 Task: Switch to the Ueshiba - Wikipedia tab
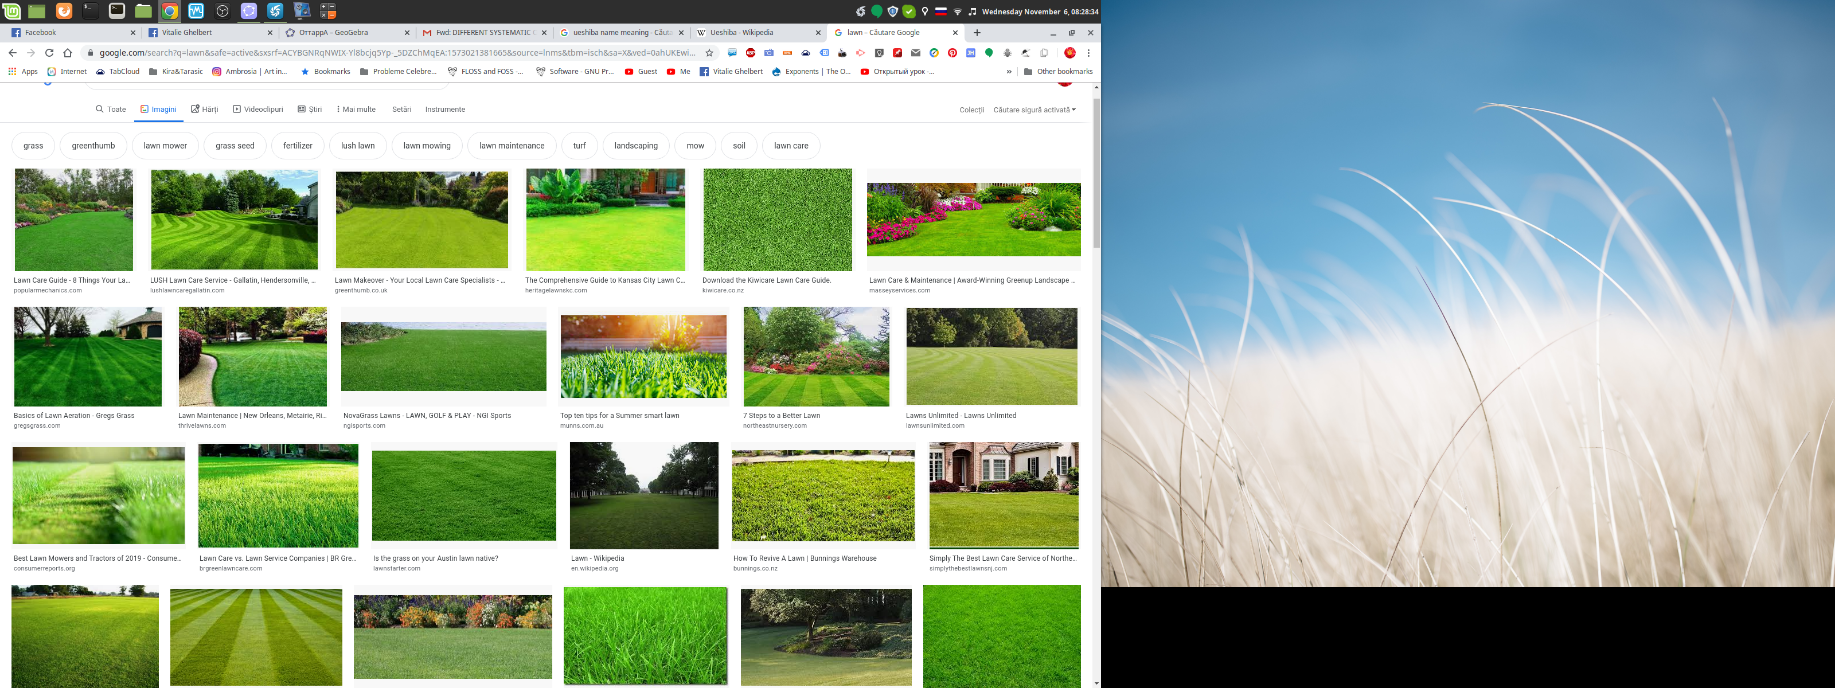click(x=758, y=32)
